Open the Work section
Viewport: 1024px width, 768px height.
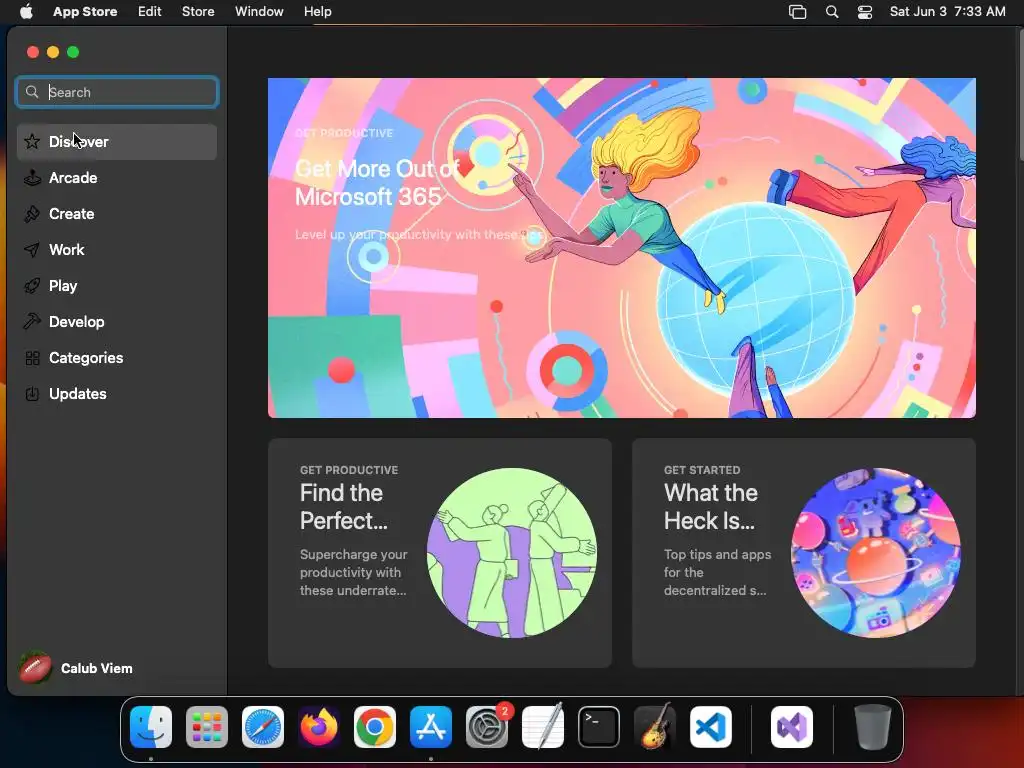pyautogui.click(x=117, y=249)
